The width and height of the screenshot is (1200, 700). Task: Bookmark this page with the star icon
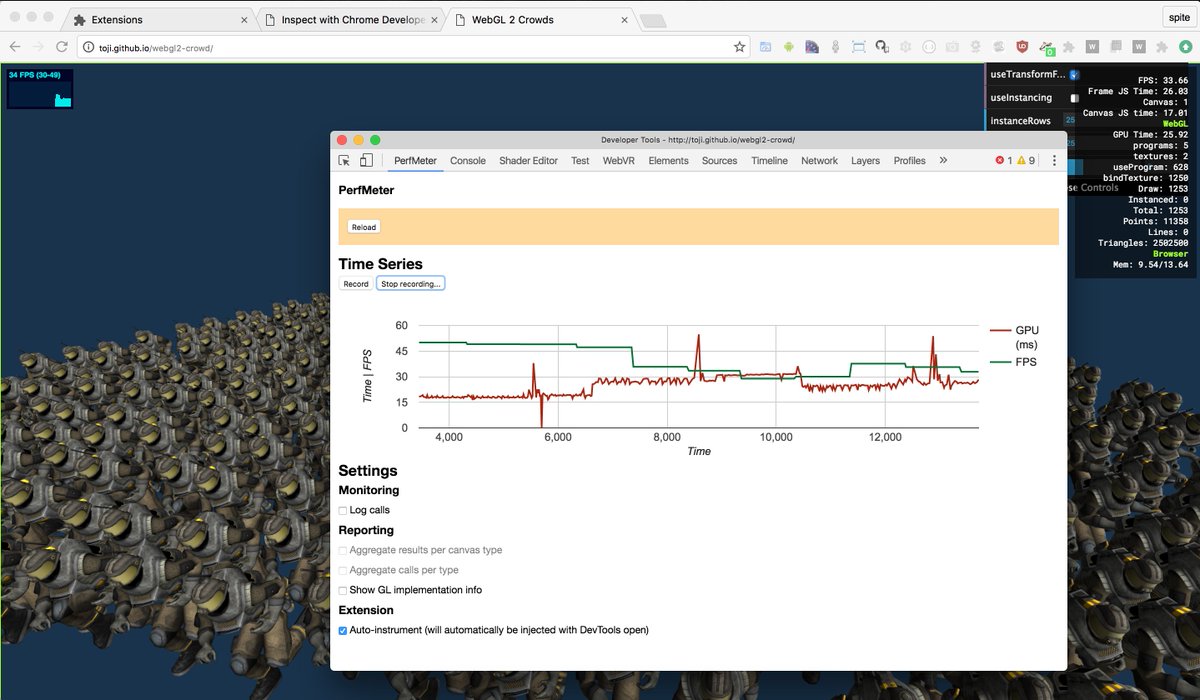pyautogui.click(x=739, y=47)
